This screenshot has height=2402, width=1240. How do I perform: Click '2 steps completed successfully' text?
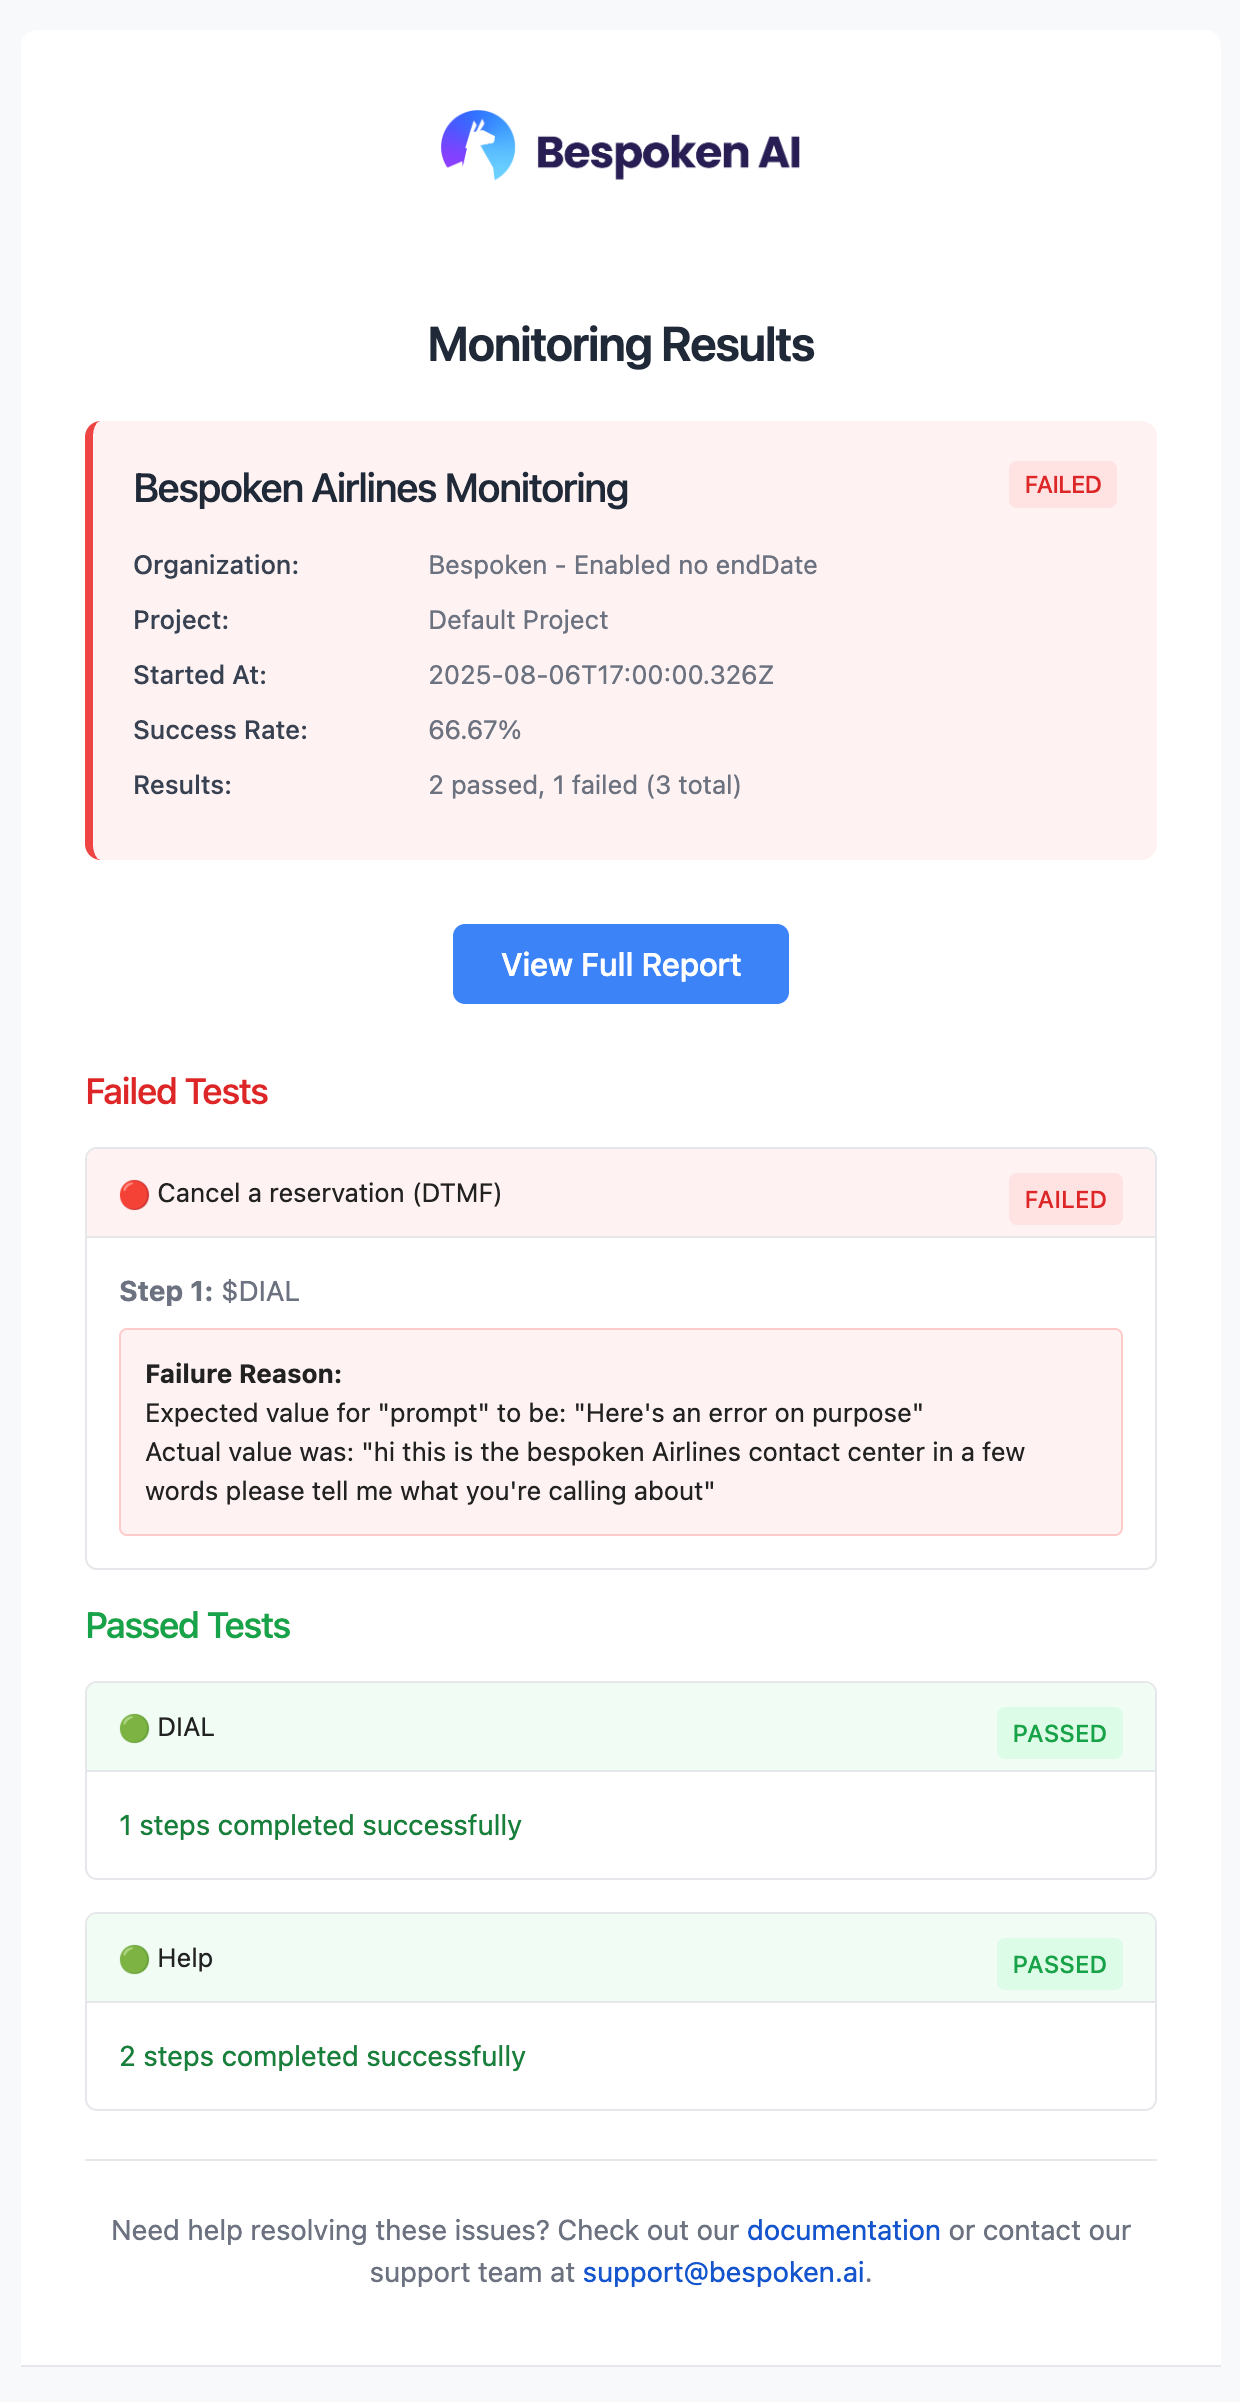pos(322,2056)
